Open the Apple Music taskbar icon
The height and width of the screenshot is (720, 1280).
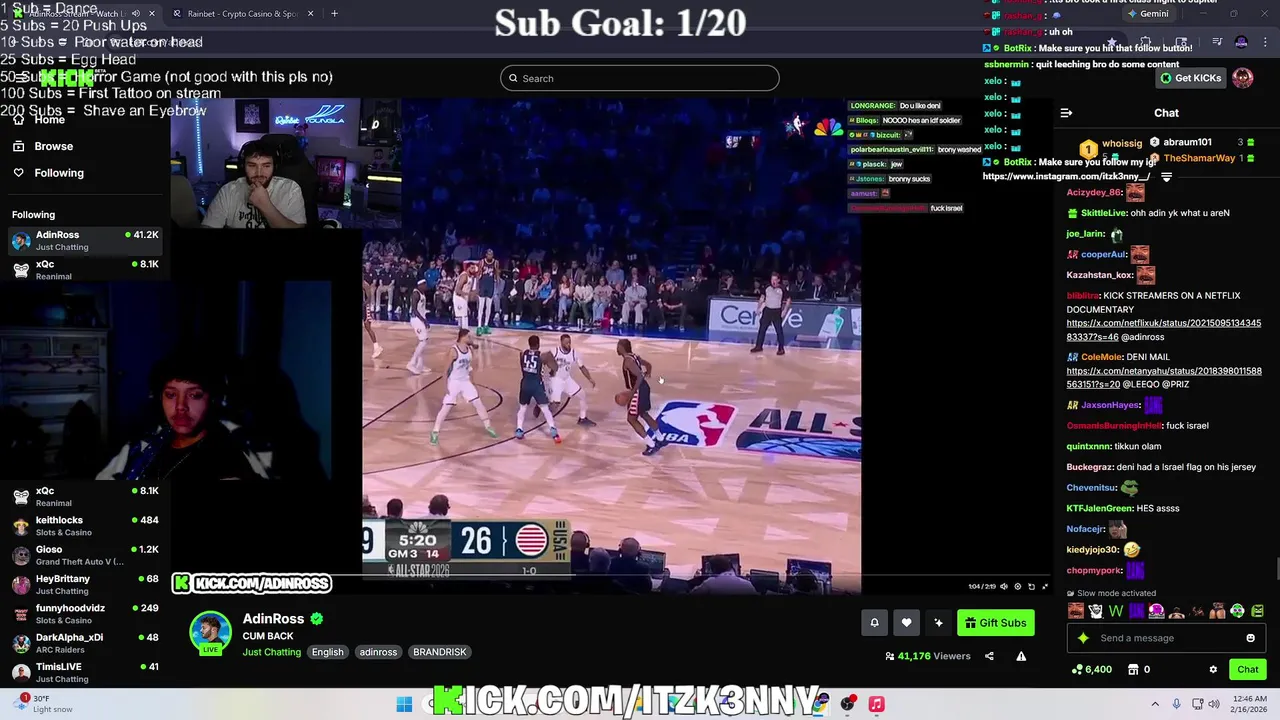876,704
